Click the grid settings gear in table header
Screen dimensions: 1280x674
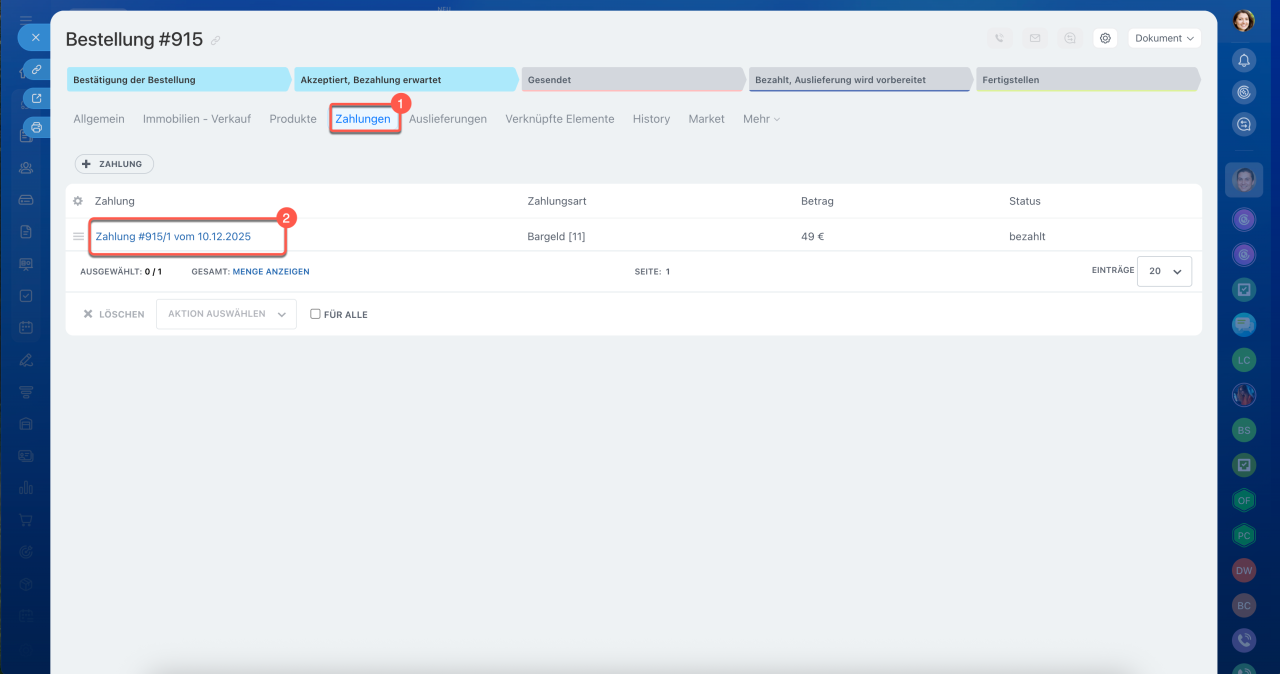[78, 201]
